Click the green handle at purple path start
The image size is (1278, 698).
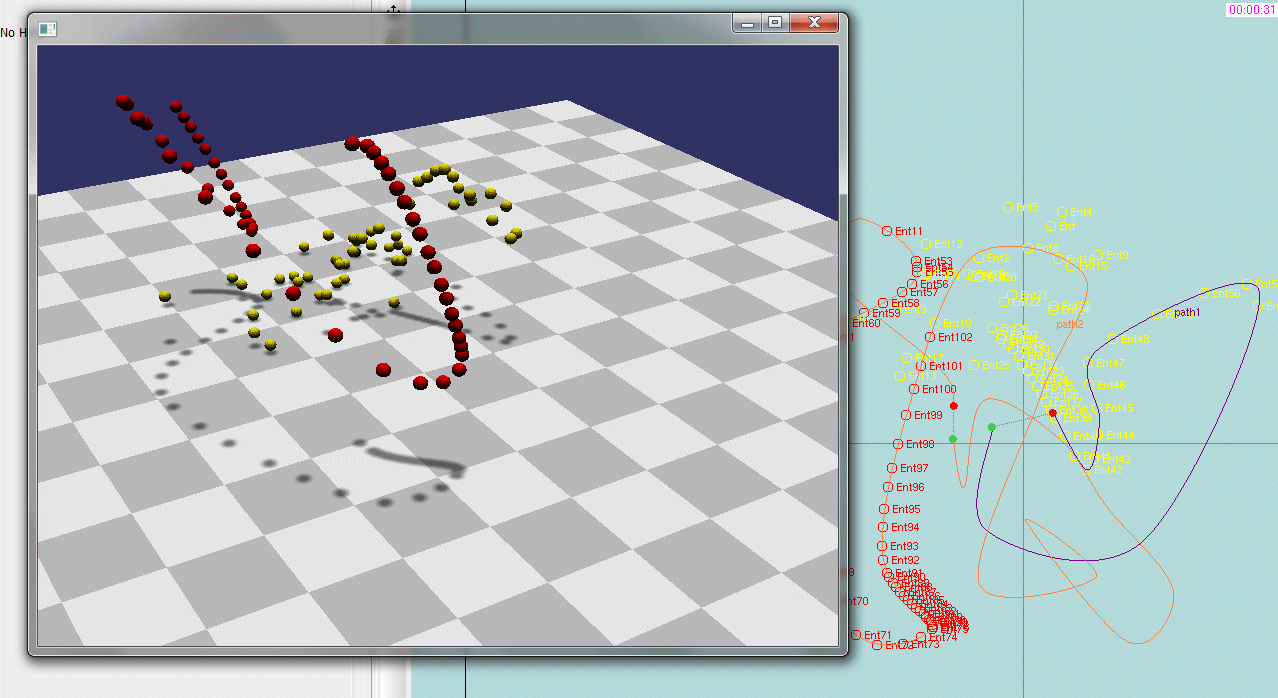[992, 427]
